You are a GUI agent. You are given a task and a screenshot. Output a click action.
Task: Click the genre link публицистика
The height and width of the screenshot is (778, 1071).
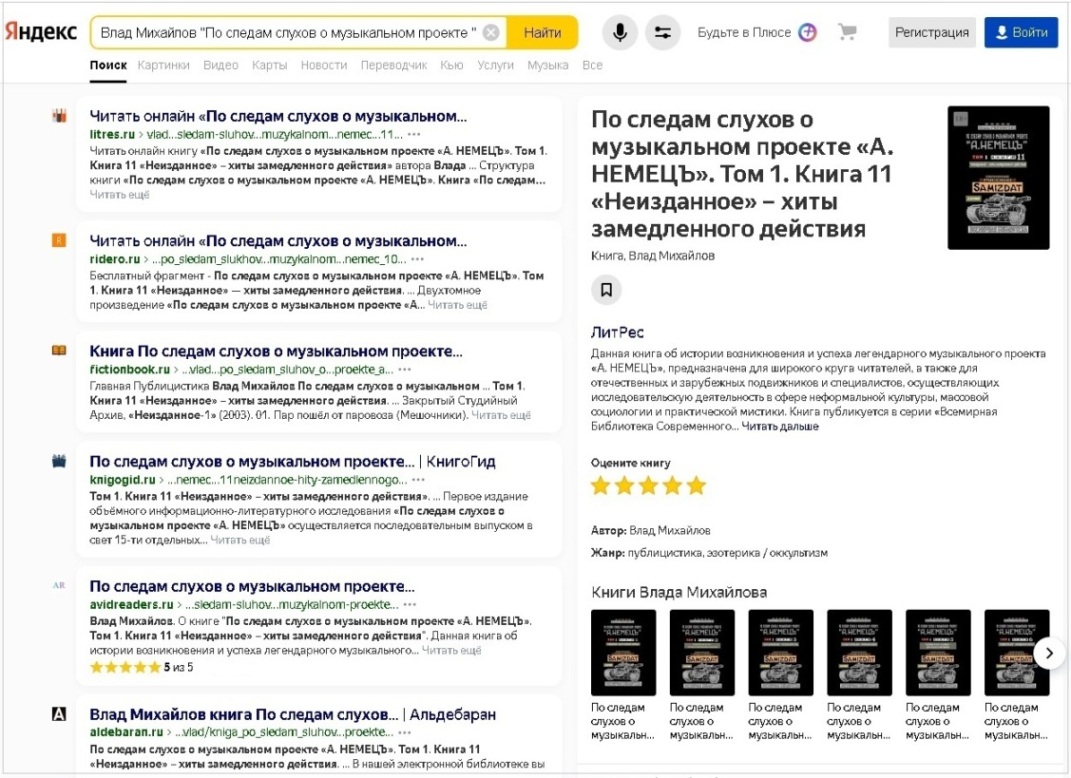click(x=665, y=553)
